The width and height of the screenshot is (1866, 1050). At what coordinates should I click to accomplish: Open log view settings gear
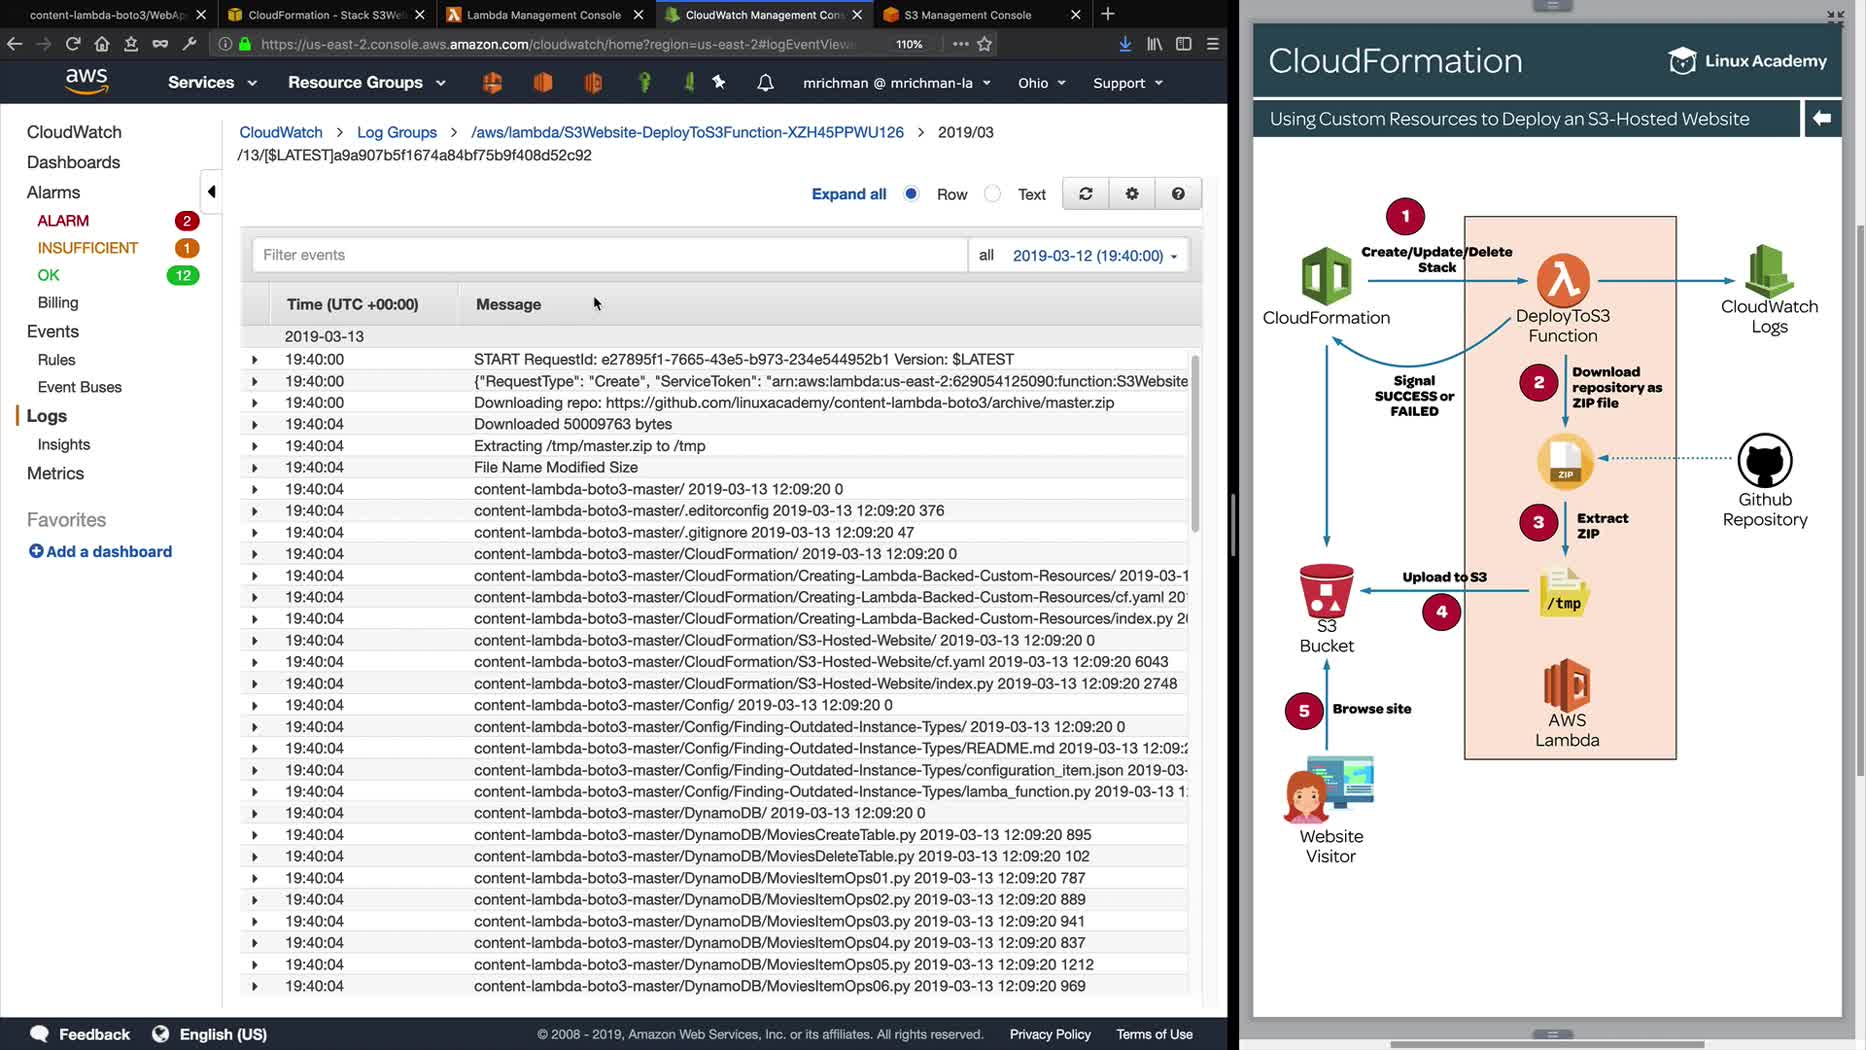coord(1132,194)
